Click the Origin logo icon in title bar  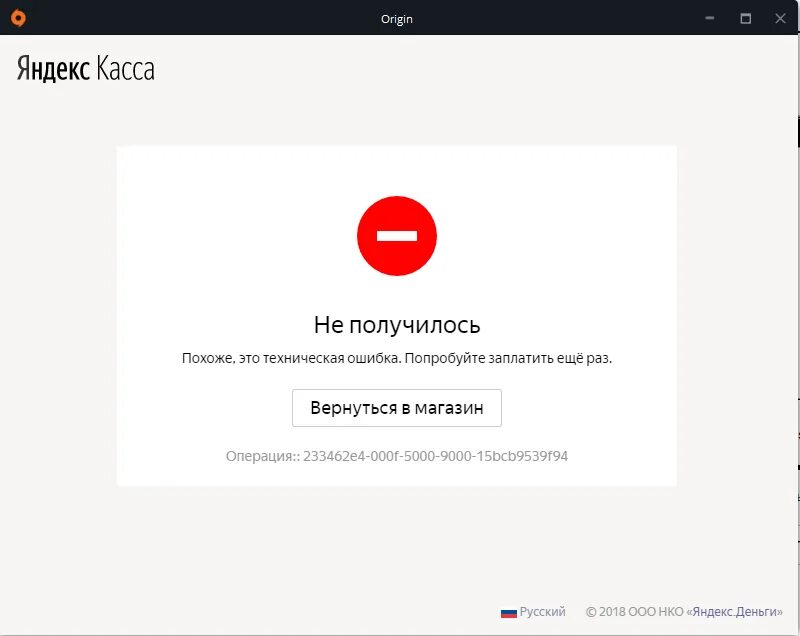(18, 18)
